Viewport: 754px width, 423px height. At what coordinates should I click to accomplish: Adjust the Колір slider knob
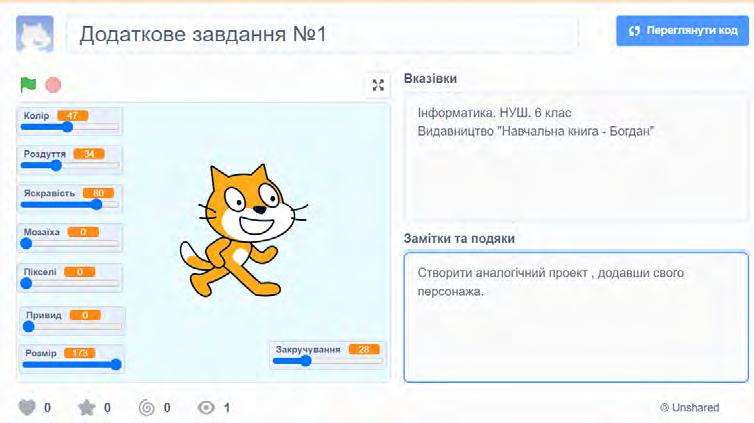pos(67,127)
